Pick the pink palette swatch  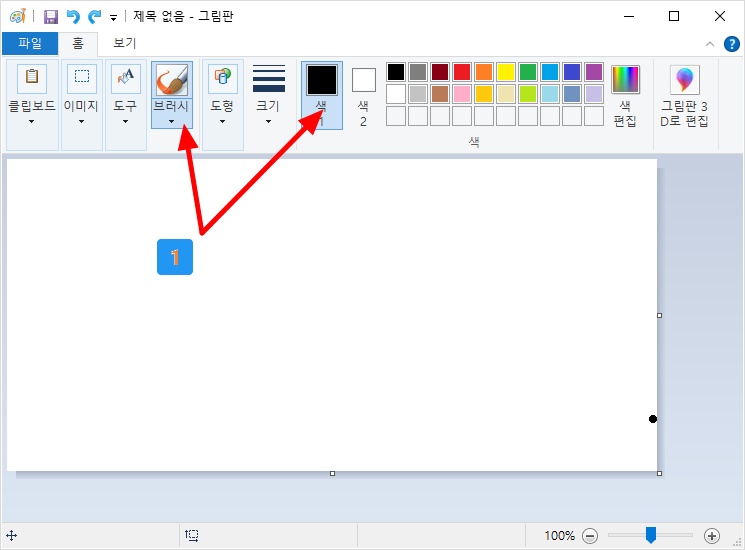[462, 94]
